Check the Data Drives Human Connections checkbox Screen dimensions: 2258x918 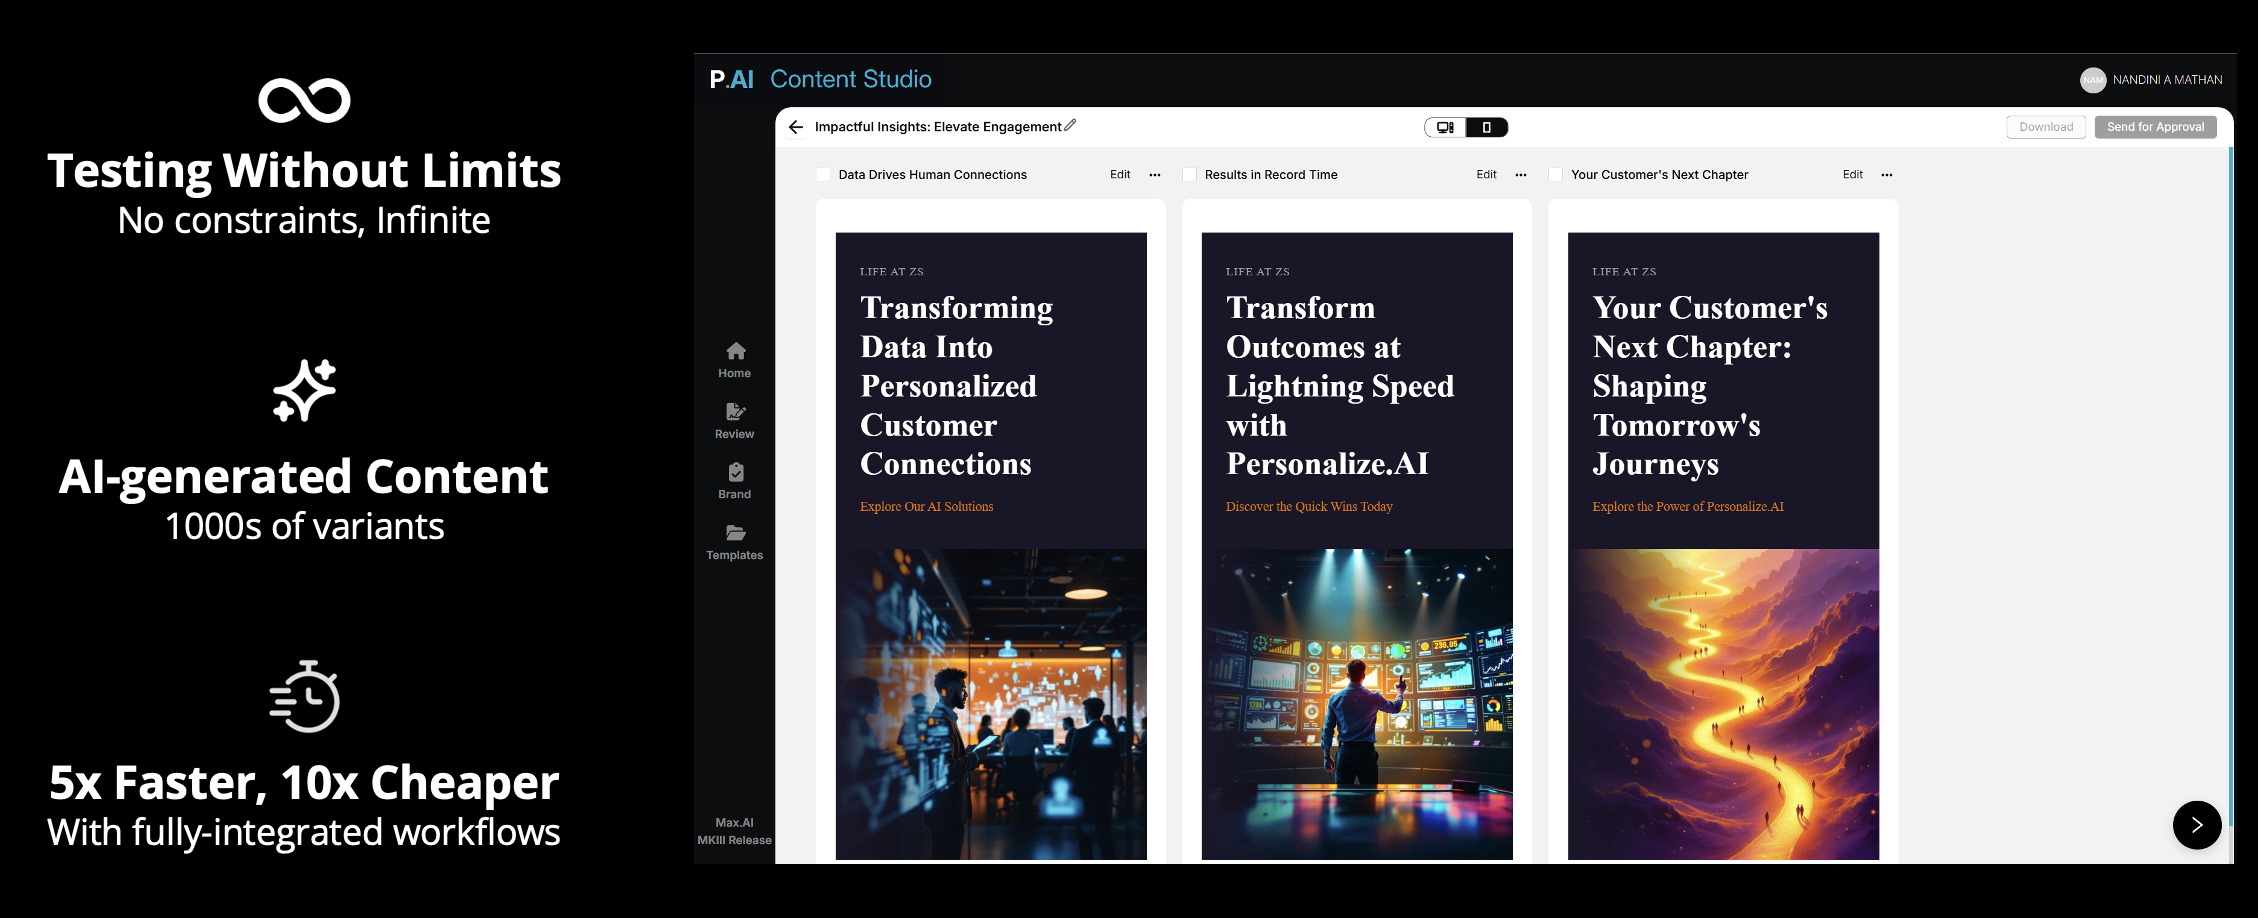(x=824, y=175)
